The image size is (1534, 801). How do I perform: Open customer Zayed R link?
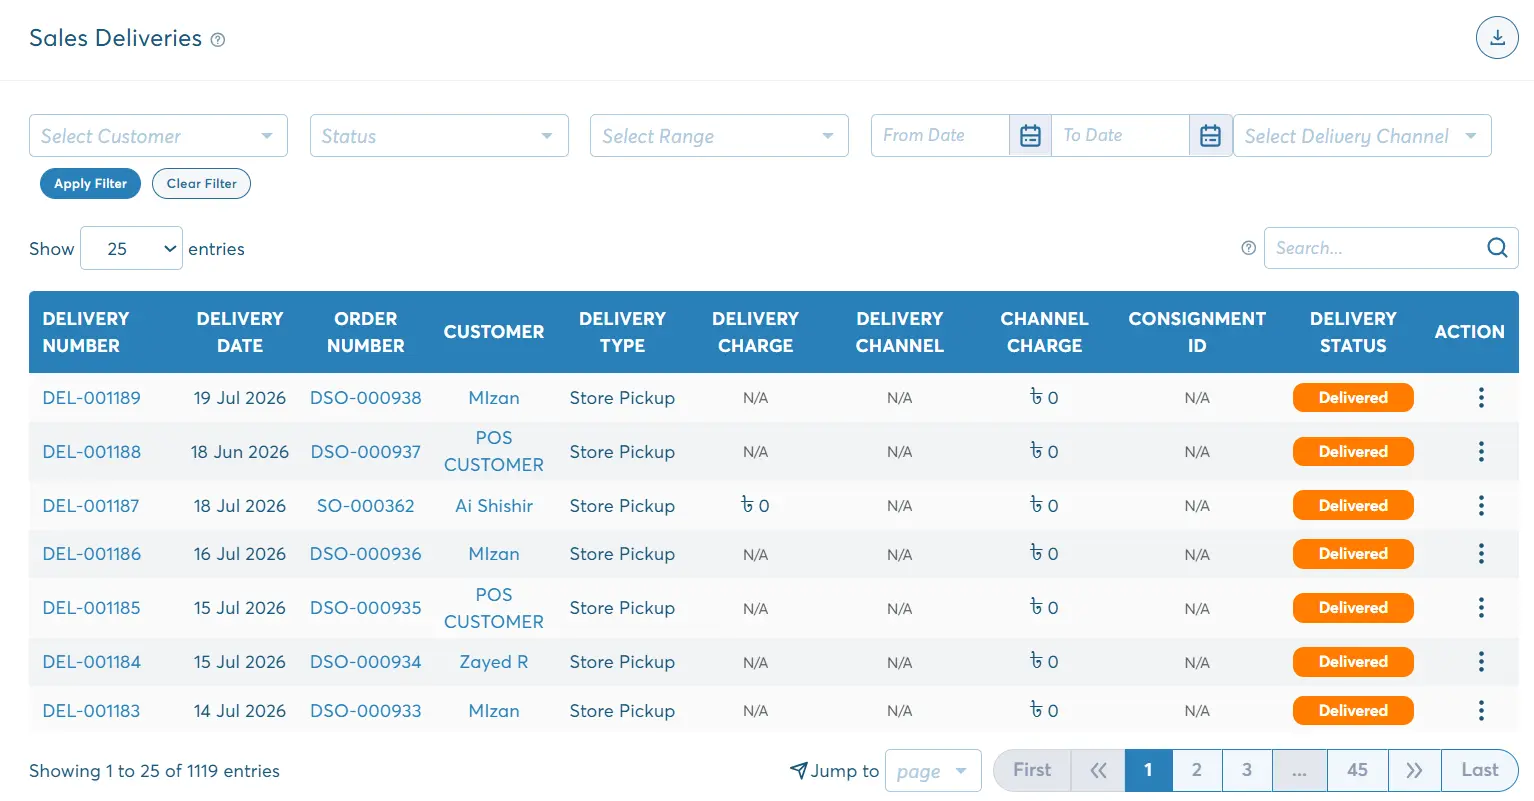[494, 662]
